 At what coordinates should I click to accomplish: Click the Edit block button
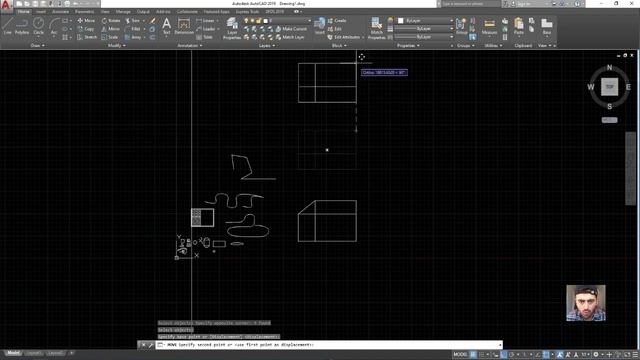coord(335,29)
